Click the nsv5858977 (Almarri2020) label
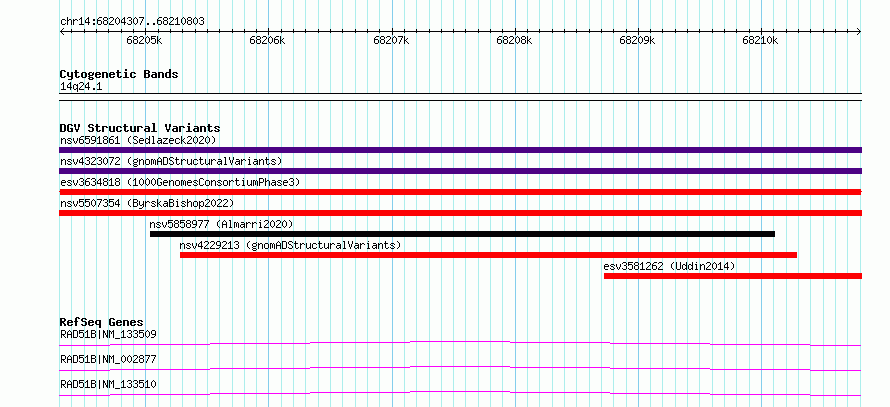Image resolution: width=890 pixels, height=407 pixels. coord(221,224)
